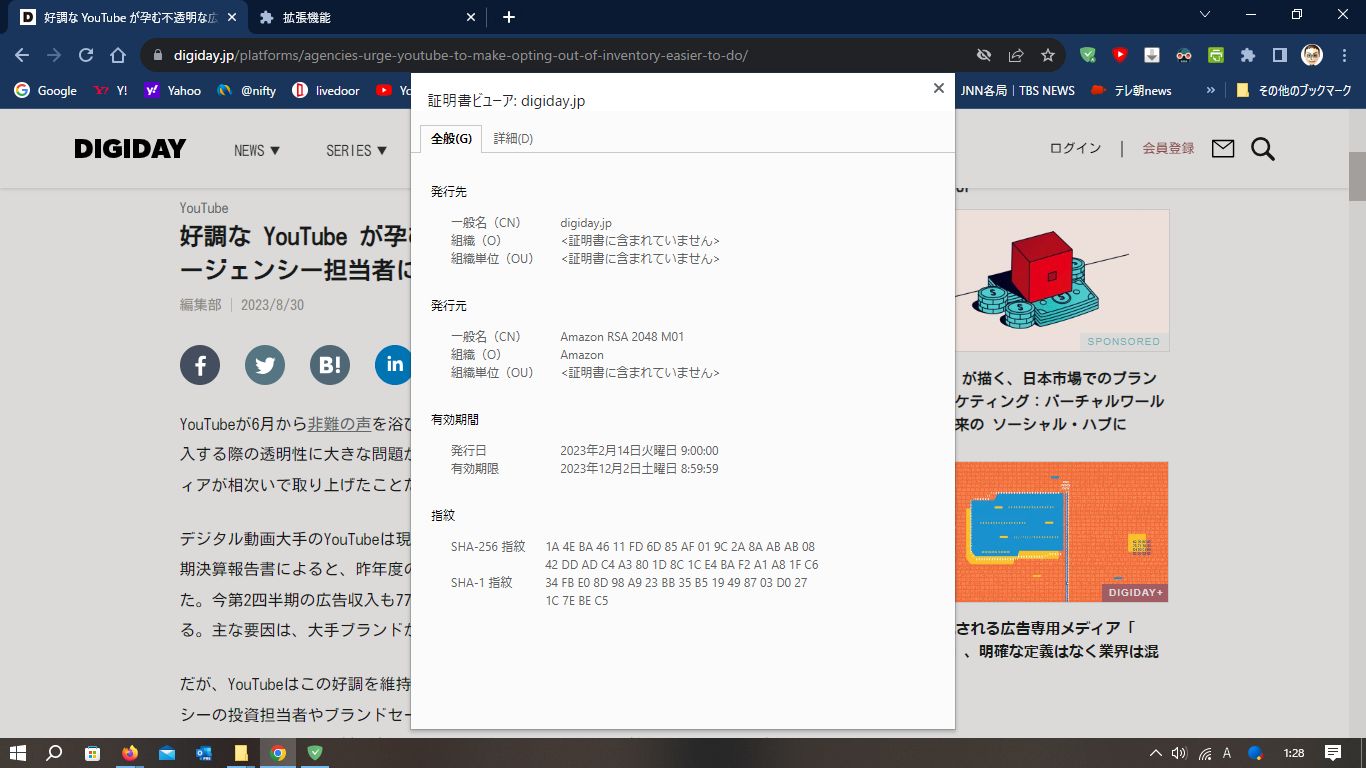
Task: Open DIGIDAY site search magnifier
Action: 1262,149
